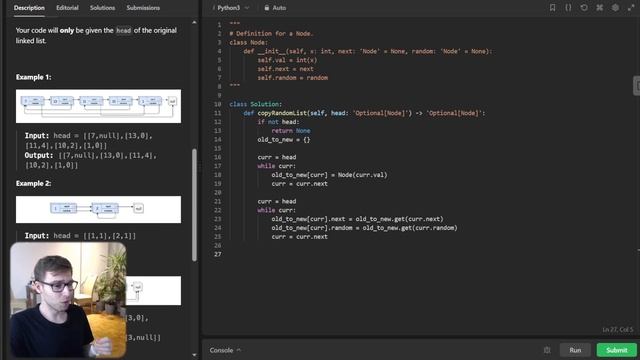Click 'old_to_new[curr] = Node(curr.val)' line

click(329, 175)
